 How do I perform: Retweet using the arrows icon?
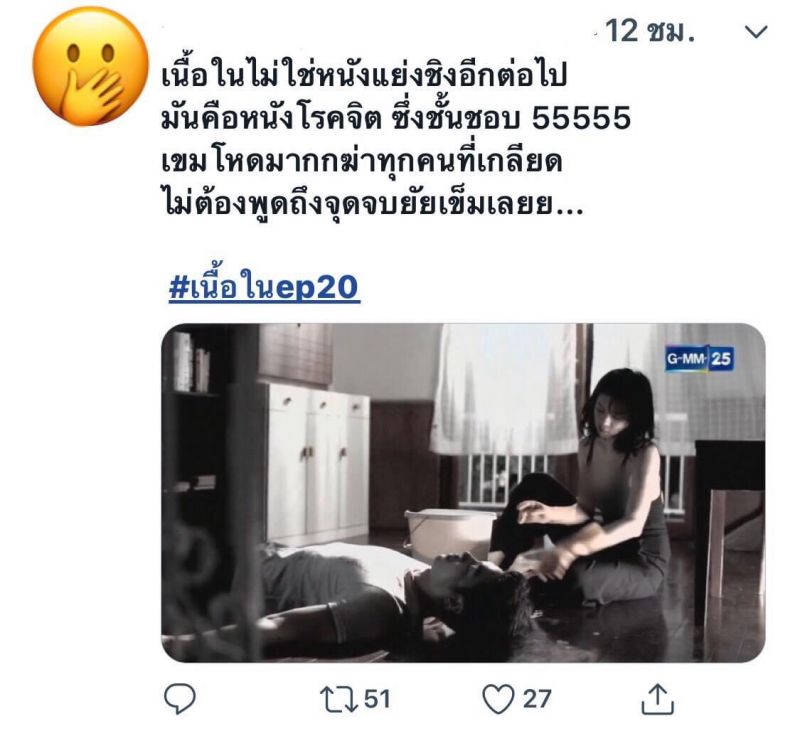pos(338,699)
